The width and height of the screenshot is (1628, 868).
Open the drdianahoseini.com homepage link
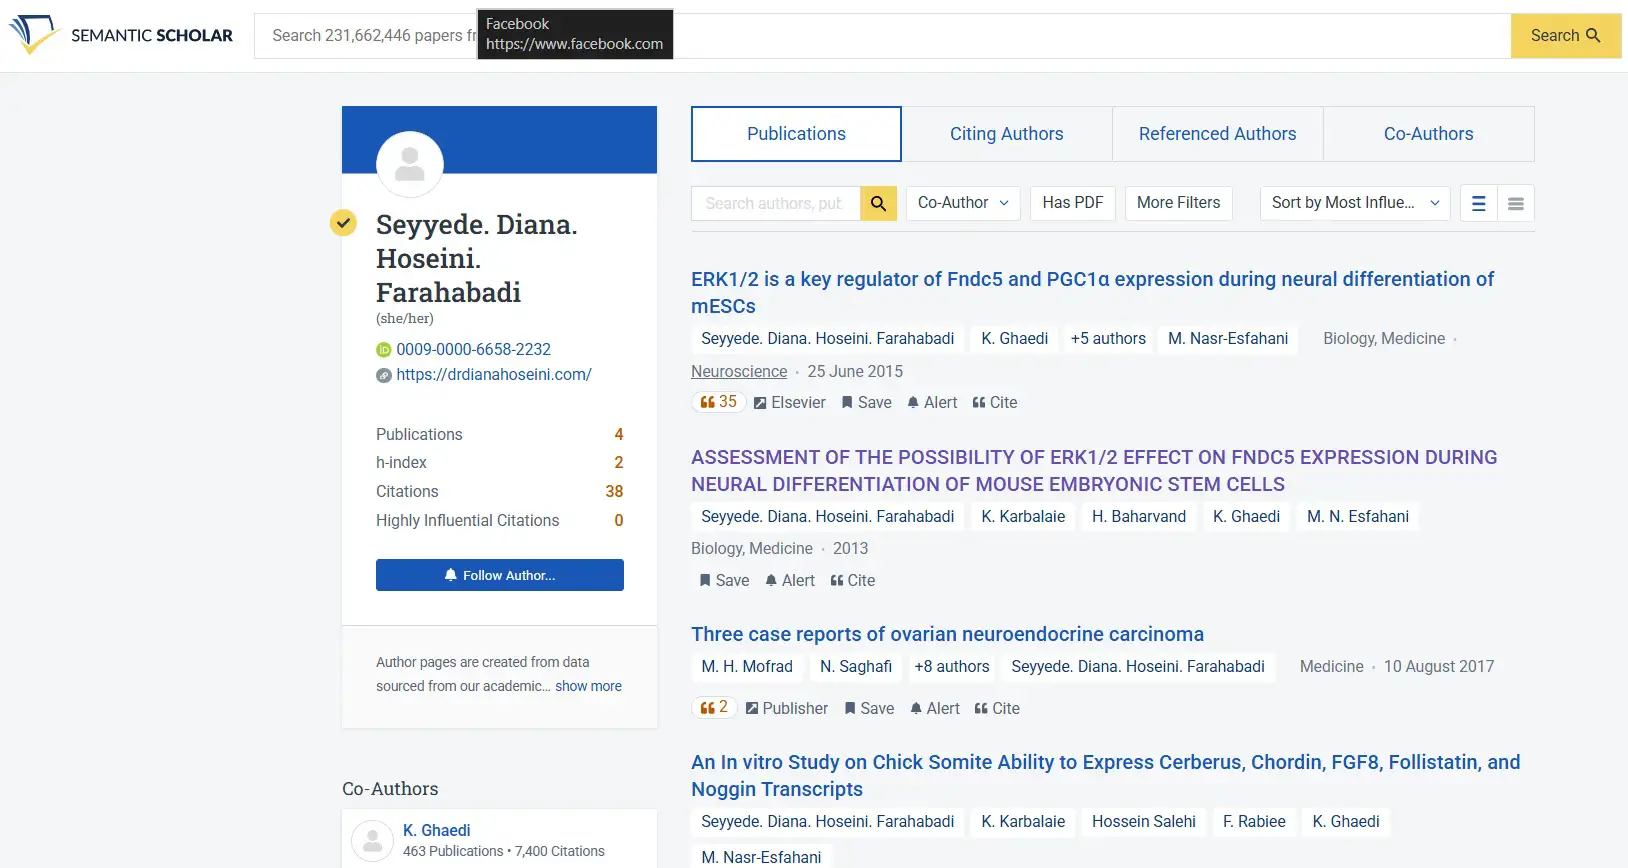(494, 374)
